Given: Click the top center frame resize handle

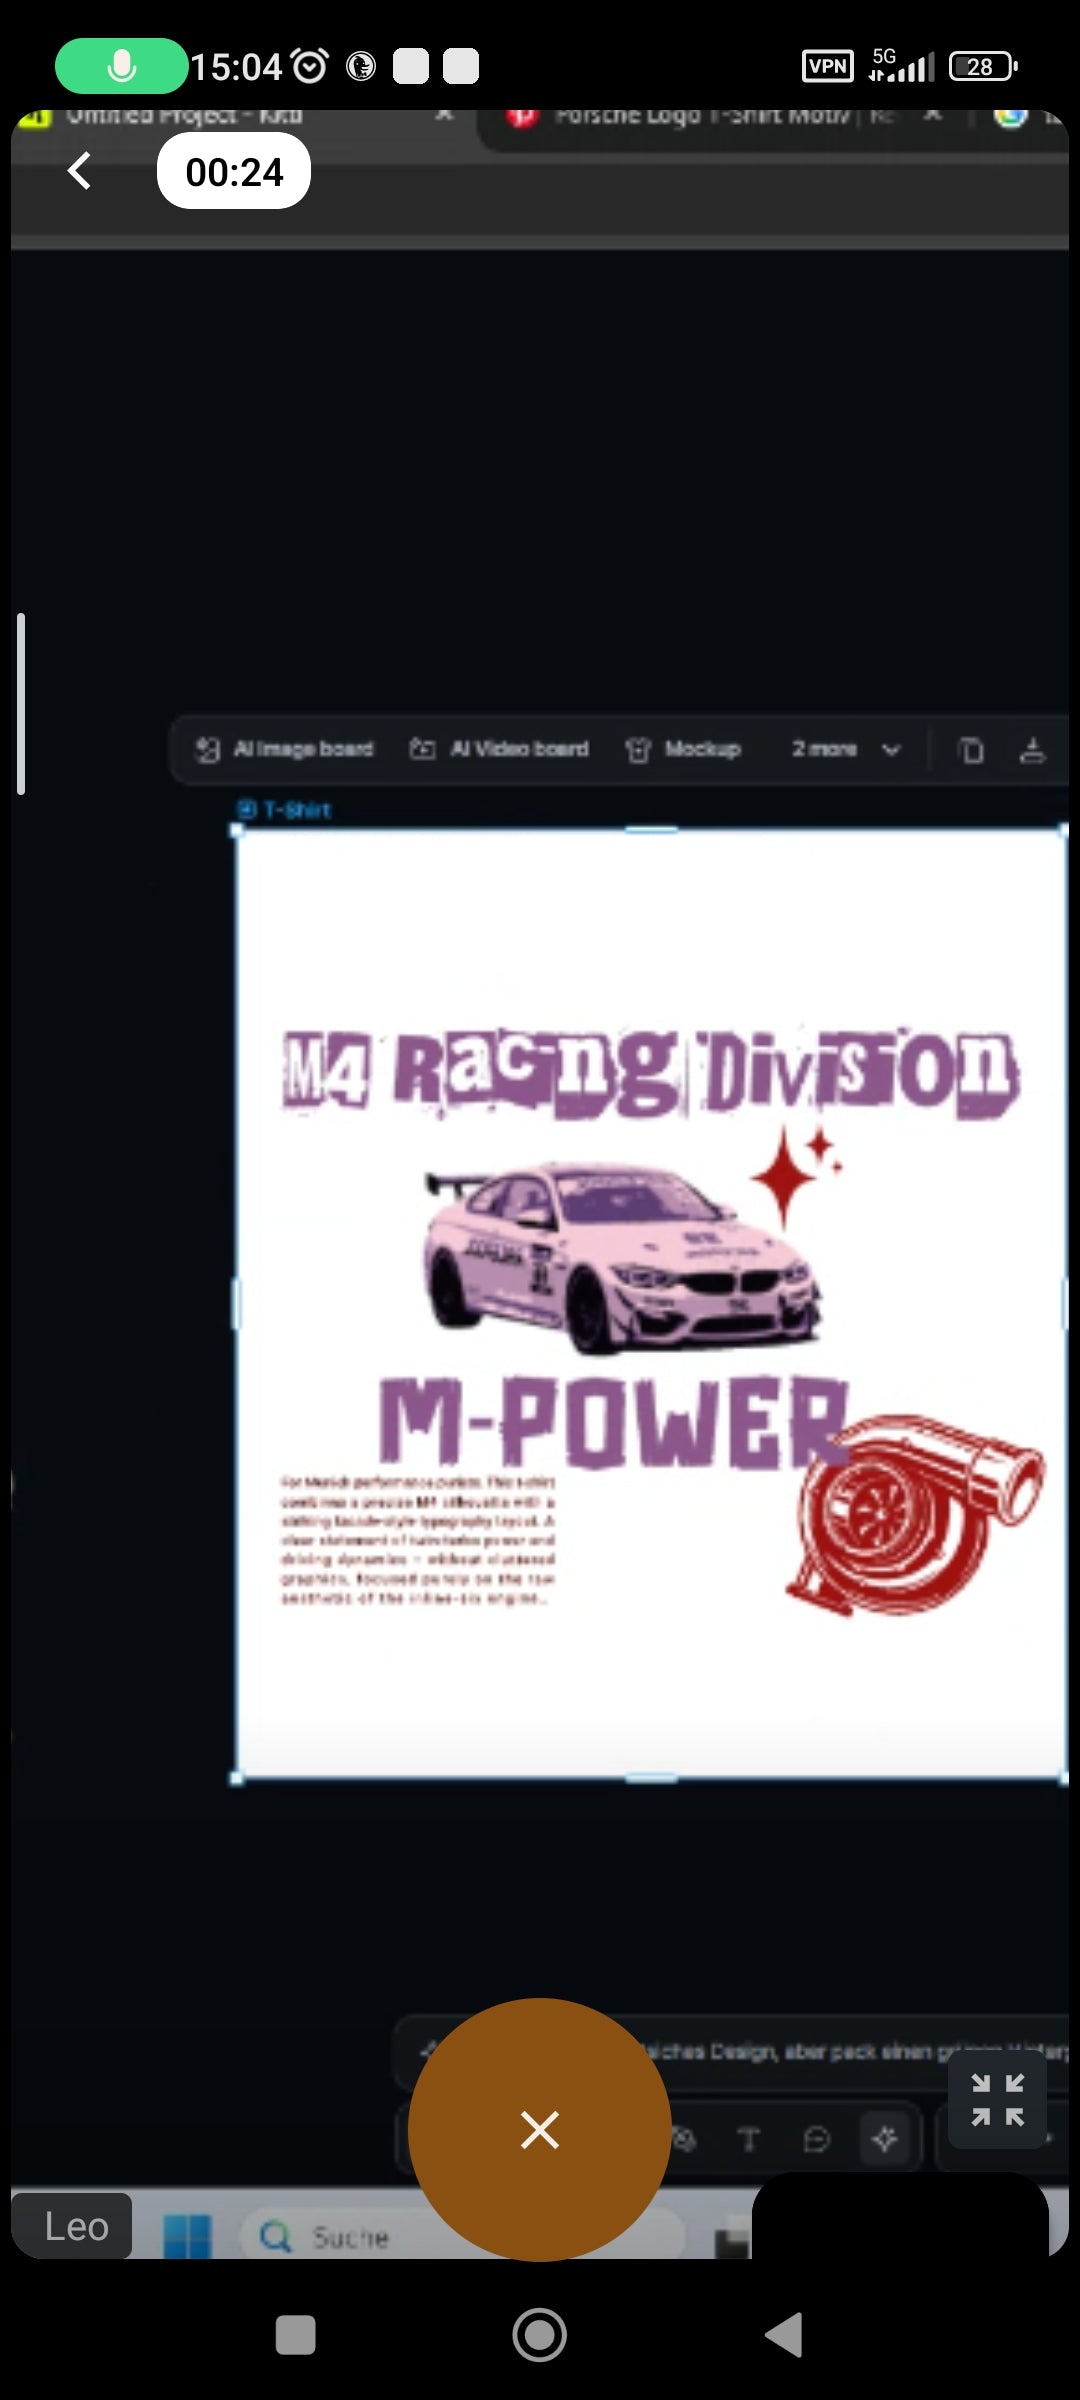Looking at the screenshot, I should point(651,829).
